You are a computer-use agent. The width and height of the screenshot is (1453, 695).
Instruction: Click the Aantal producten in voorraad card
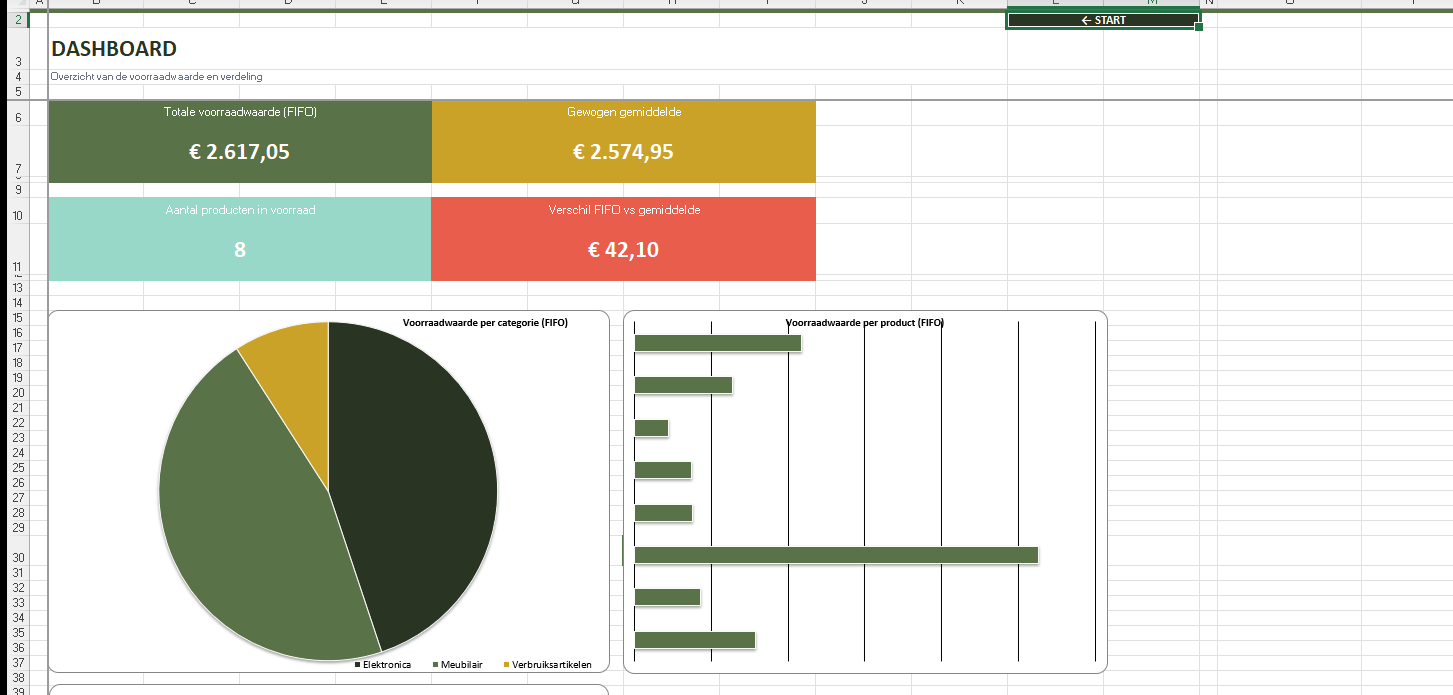[x=240, y=239]
